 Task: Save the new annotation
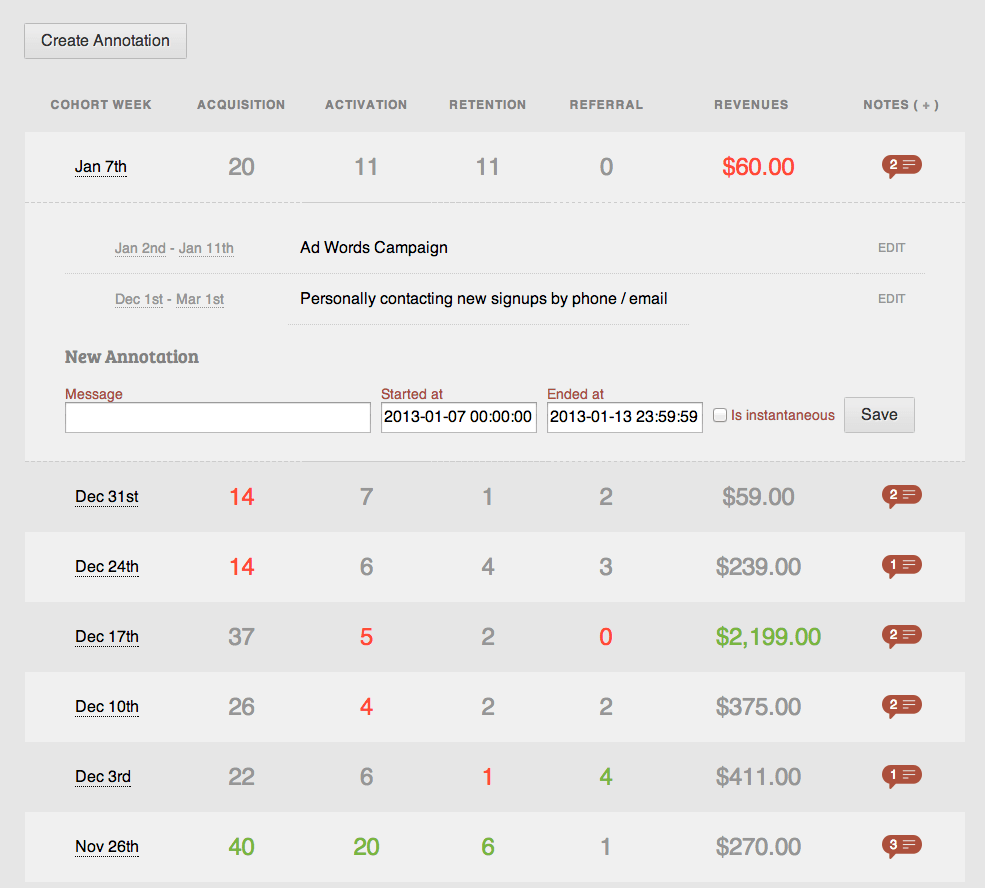click(879, 415)
